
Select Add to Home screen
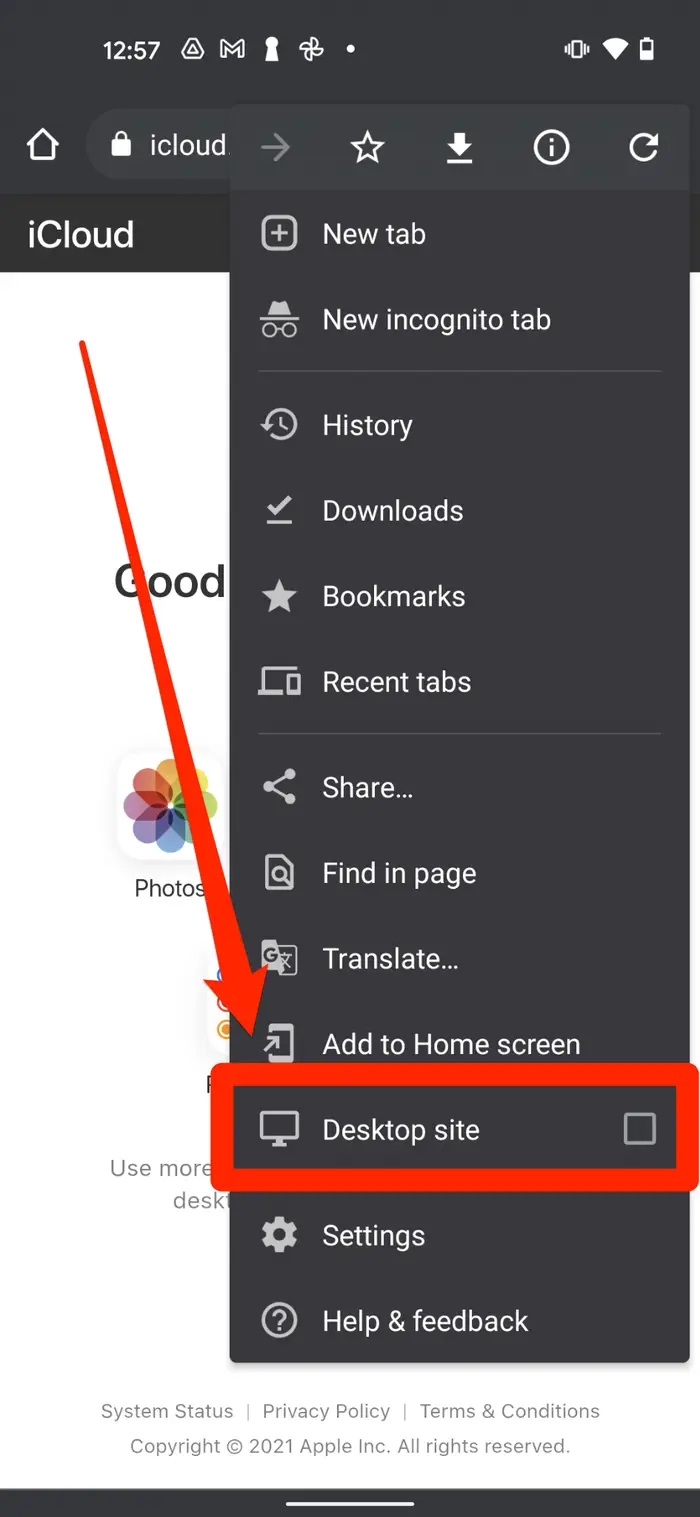click(460, 1044)
